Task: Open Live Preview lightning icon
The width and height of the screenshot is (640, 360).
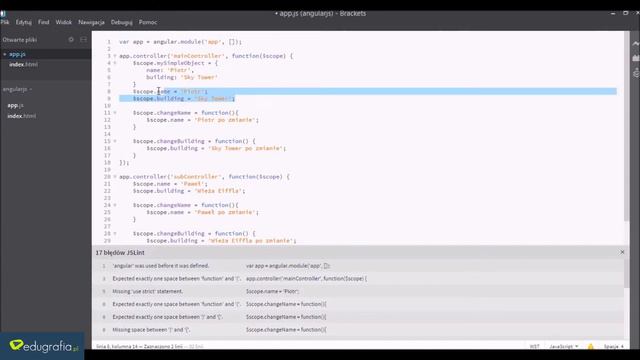Action: (x=636, y=43)
